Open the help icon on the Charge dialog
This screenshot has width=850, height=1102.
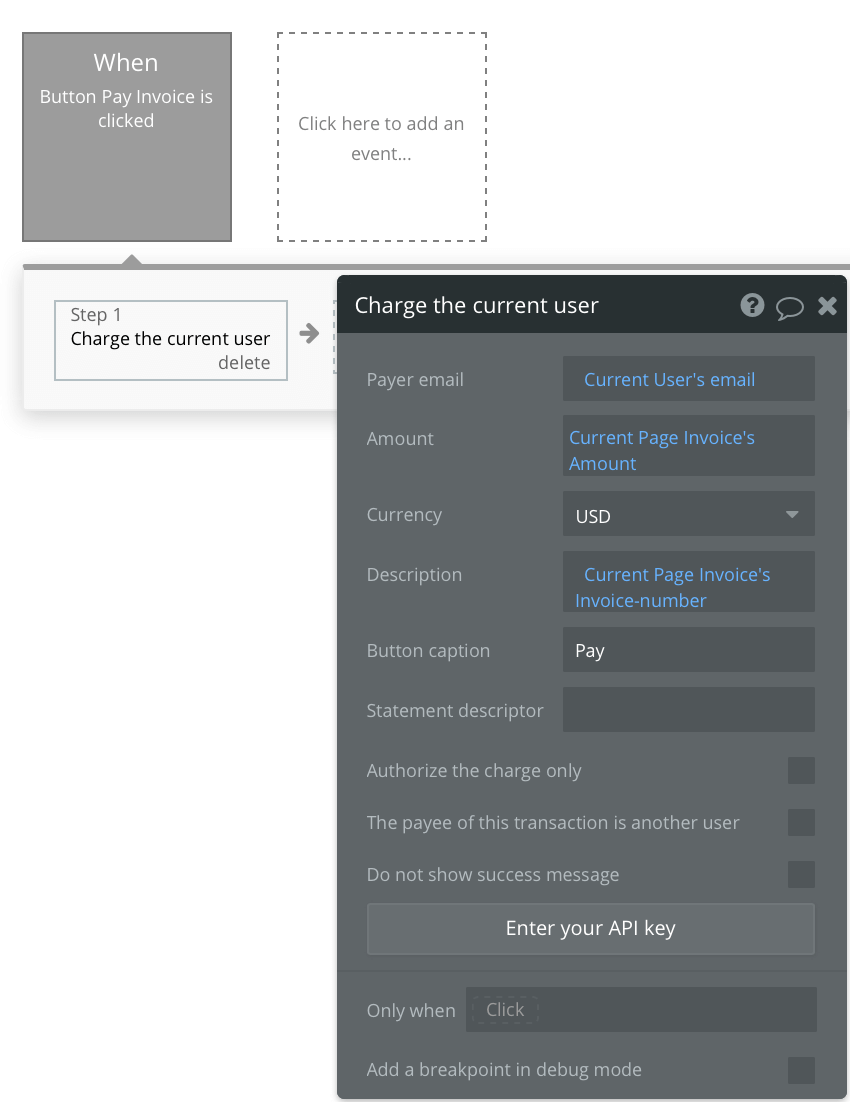[752, 305]
